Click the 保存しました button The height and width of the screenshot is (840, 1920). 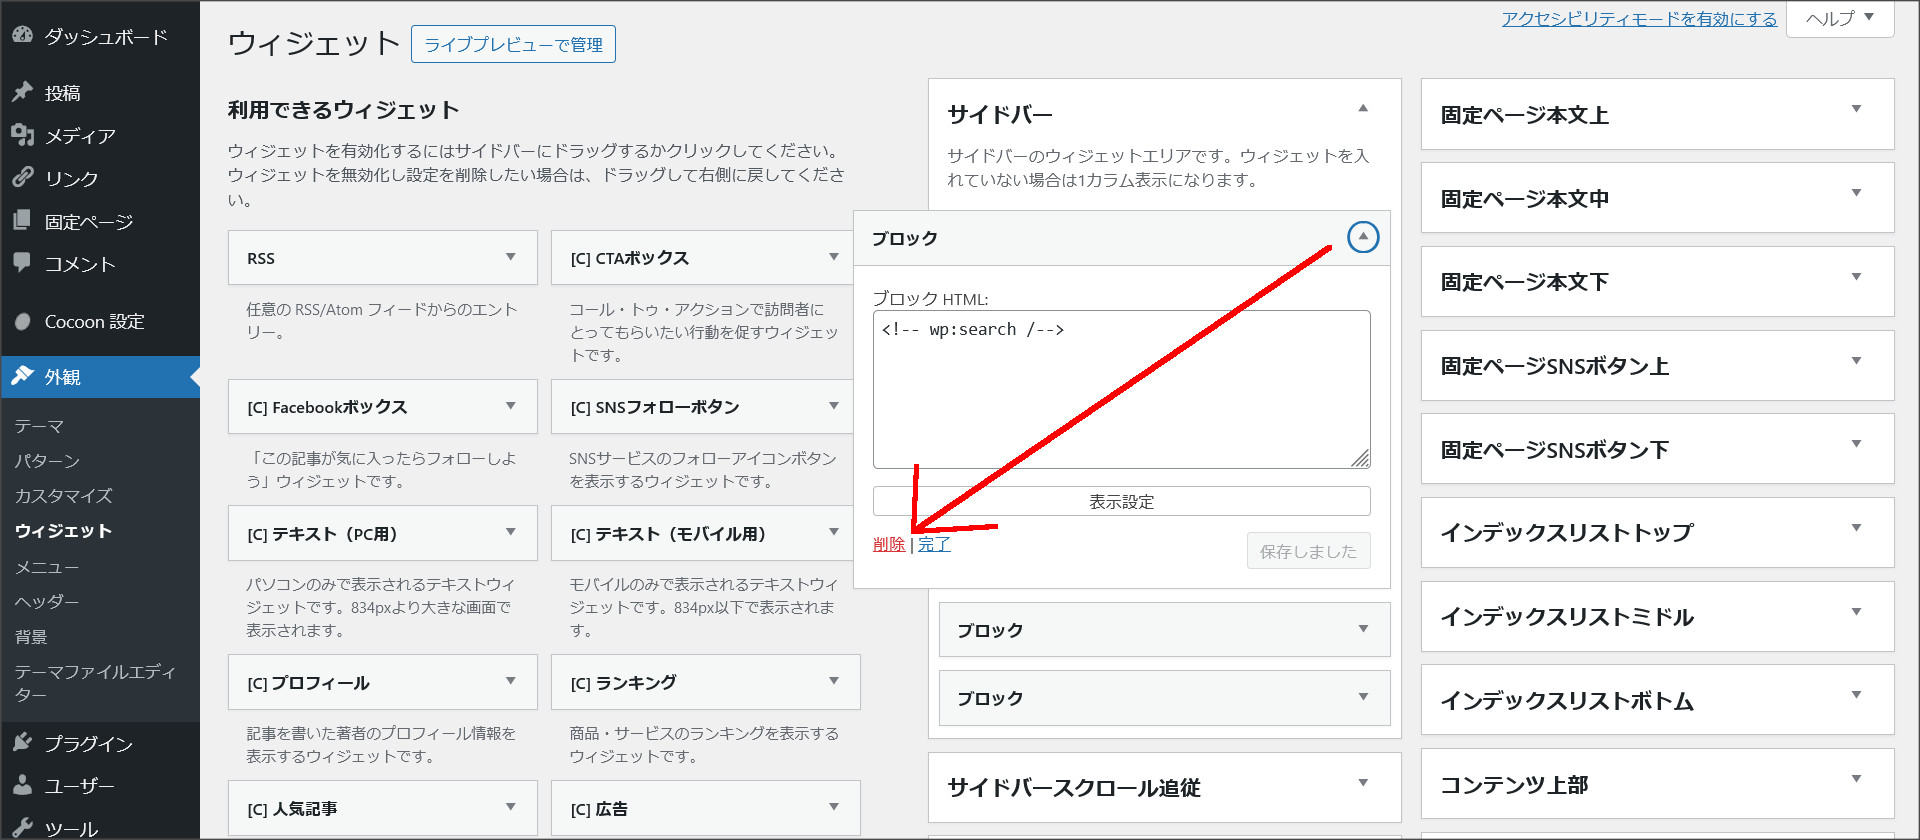pyautogui.click(x=1308, y=551)
